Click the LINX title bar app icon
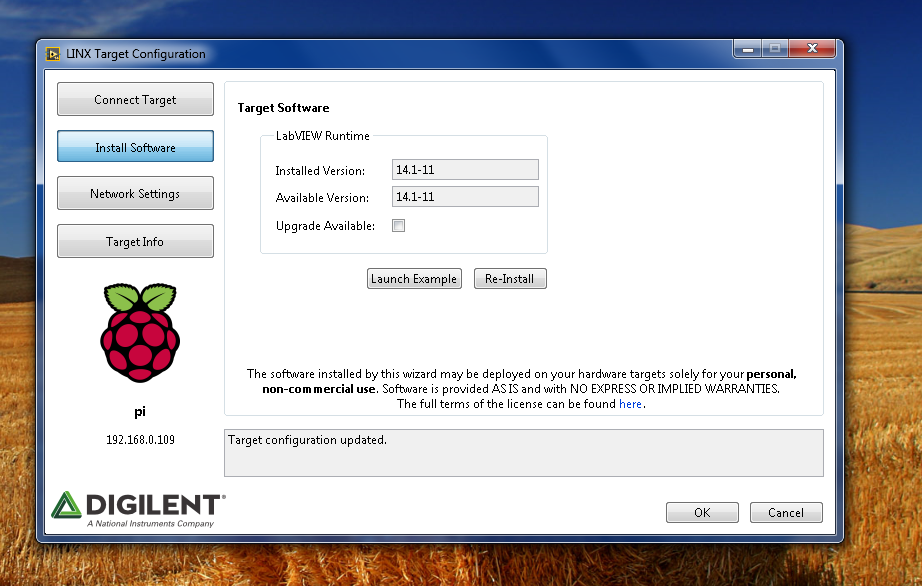The image size is (922, 586). coord(53,54)
